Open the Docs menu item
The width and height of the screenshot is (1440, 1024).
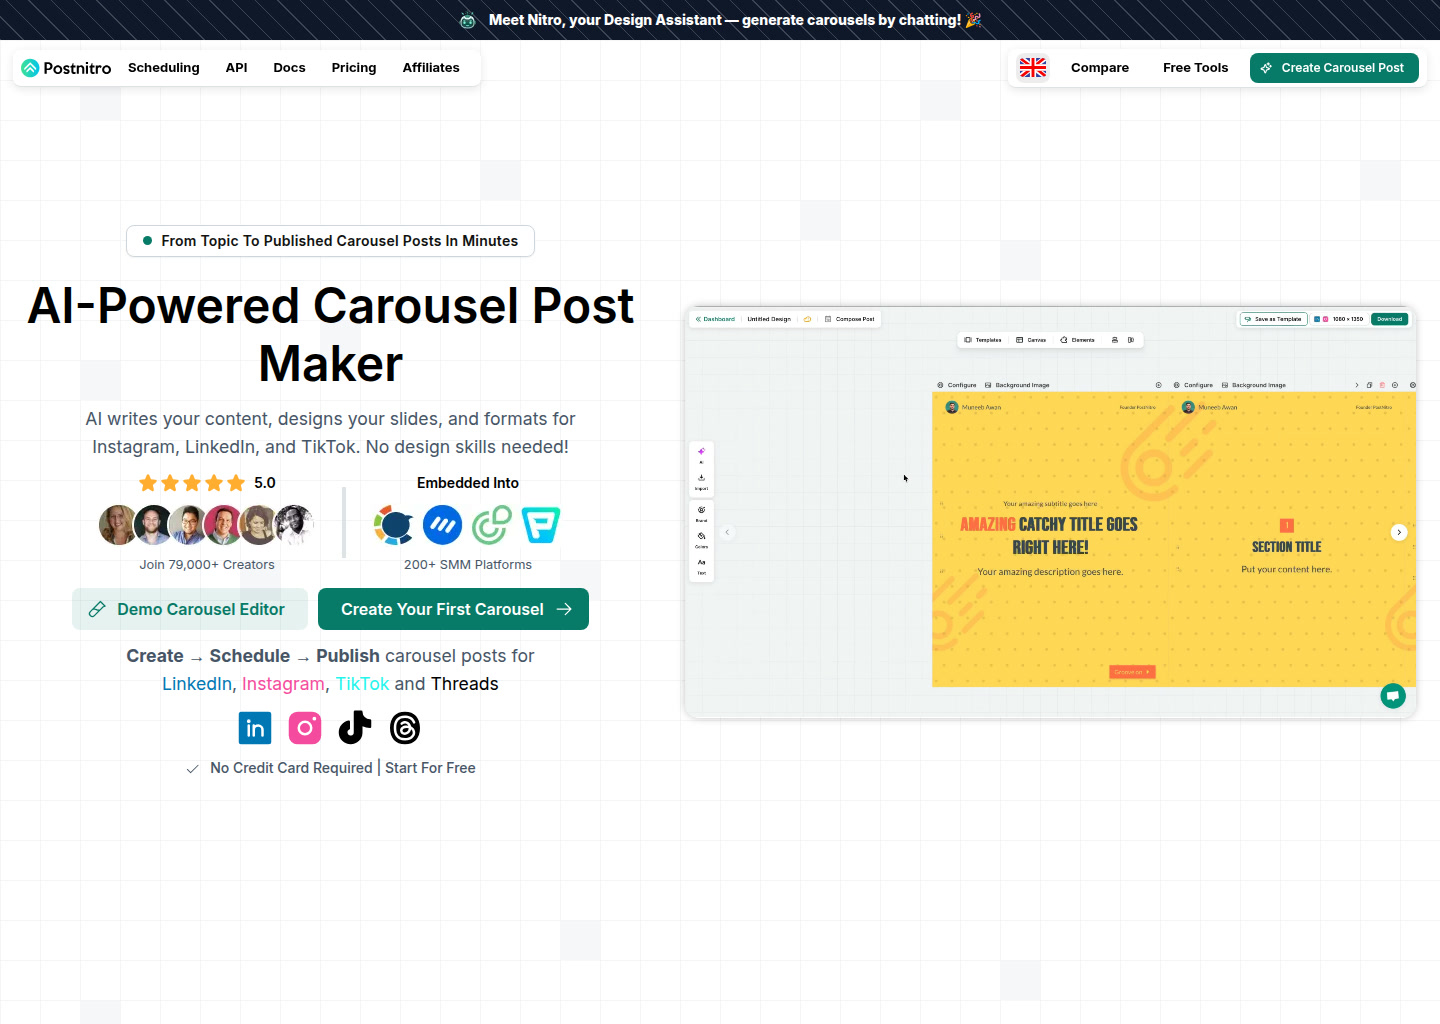pyautogui.click(x=290, y=68)
